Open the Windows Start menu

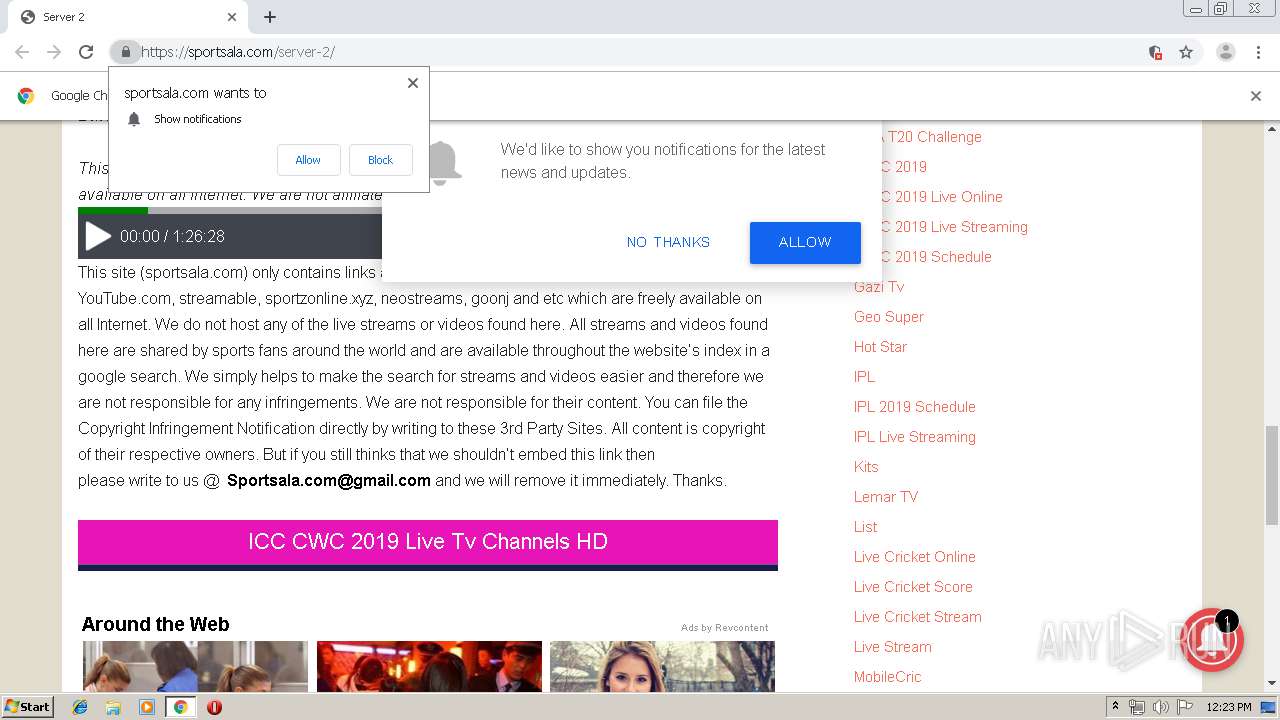coord(27,706)
